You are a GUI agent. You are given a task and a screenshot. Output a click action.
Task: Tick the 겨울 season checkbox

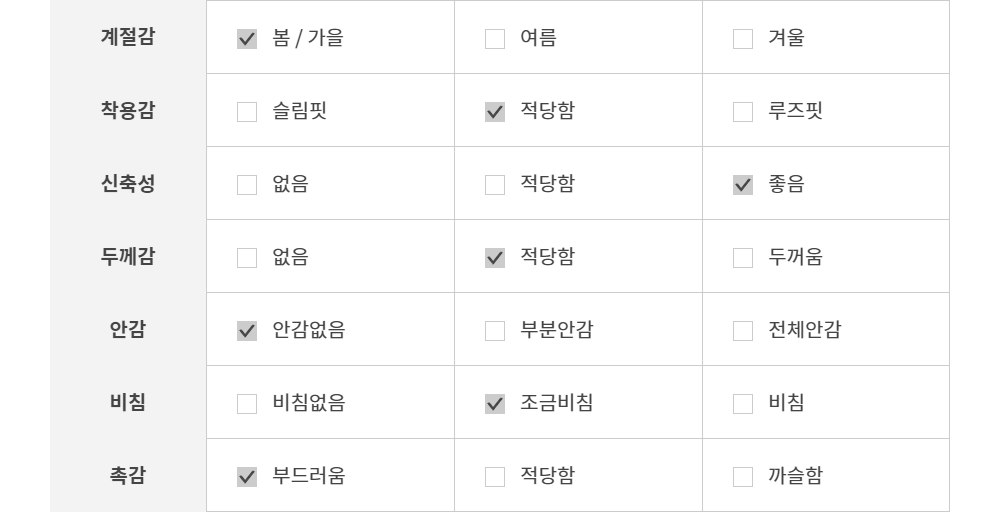tap(743, 39)
